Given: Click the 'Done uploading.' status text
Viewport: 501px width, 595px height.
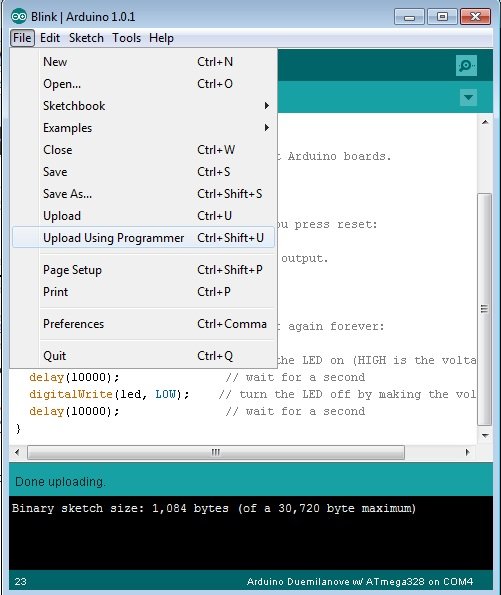Looking at the screenshot, I should point(61,482).
